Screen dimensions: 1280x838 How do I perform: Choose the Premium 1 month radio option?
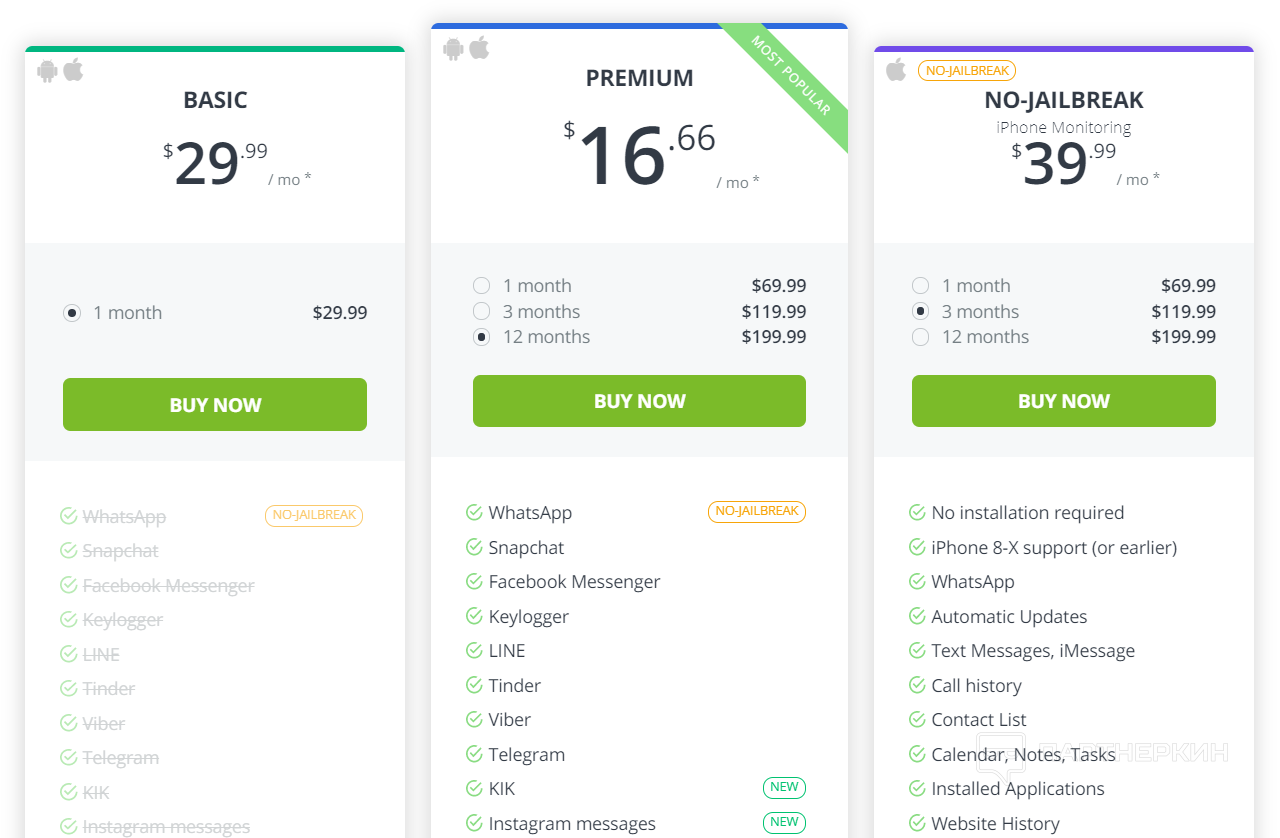point(482,286)
